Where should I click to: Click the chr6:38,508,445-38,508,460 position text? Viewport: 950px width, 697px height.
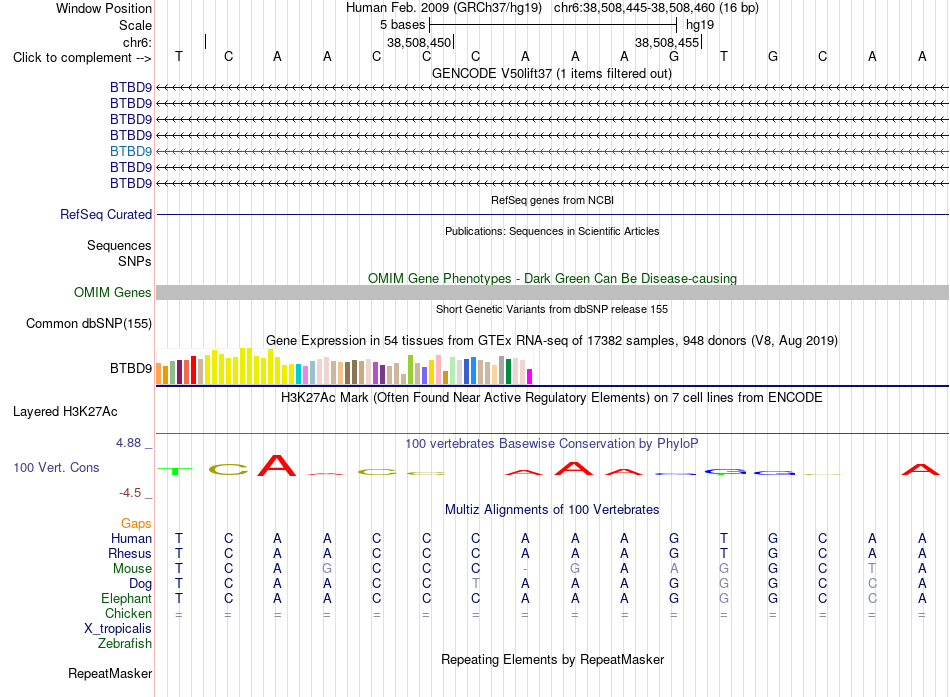(x=656, y=8)
